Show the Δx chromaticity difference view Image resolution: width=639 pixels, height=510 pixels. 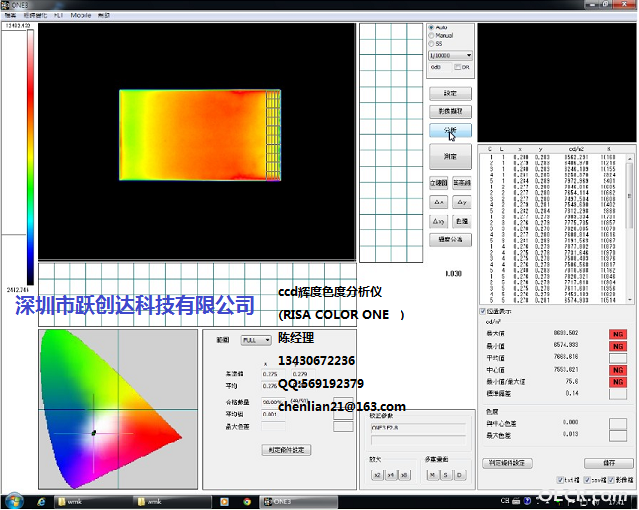(x=439, y=202)
